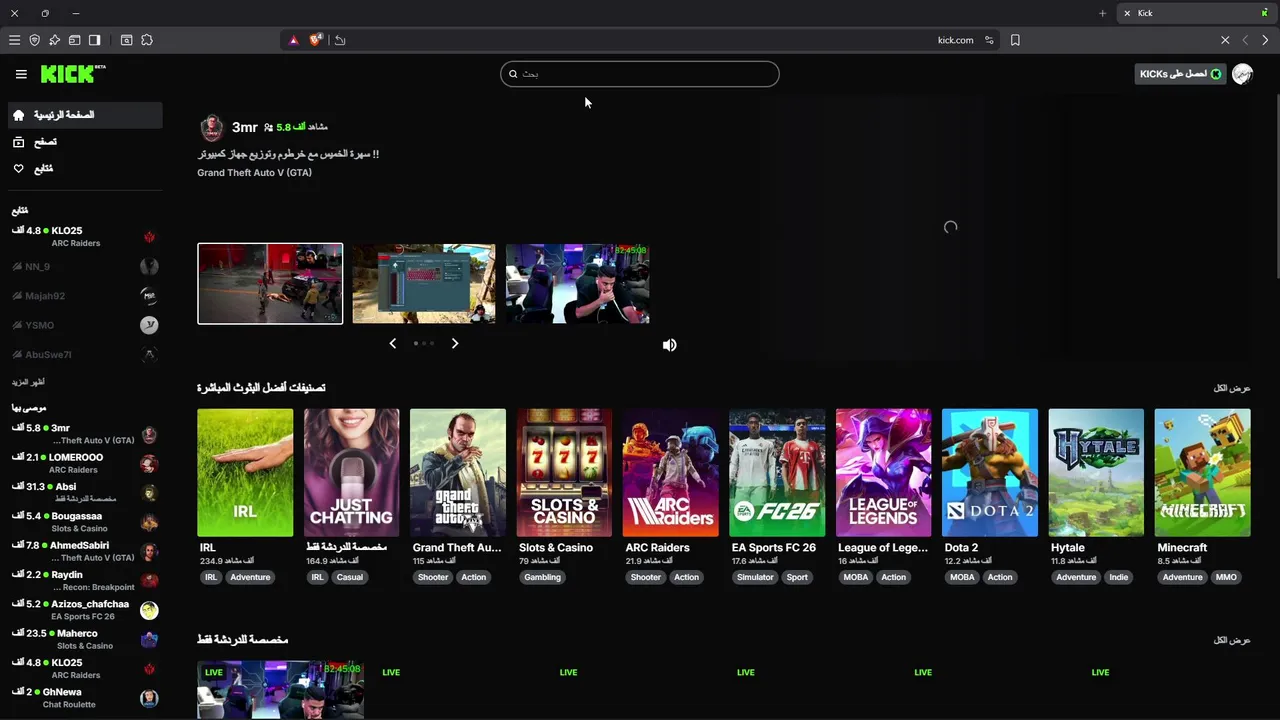1280x720 pixels.
Task: Open the IRL category card
Action: pos(245,472)
